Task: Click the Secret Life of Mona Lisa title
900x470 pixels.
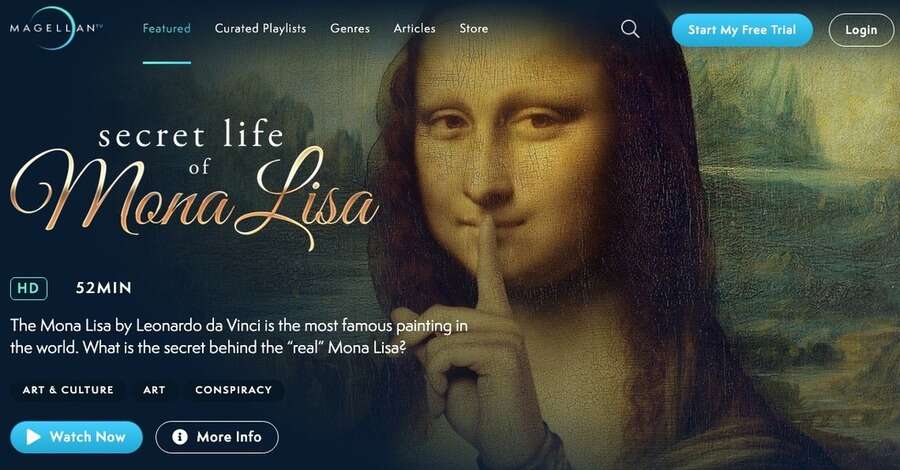Action: coord(194,184)
